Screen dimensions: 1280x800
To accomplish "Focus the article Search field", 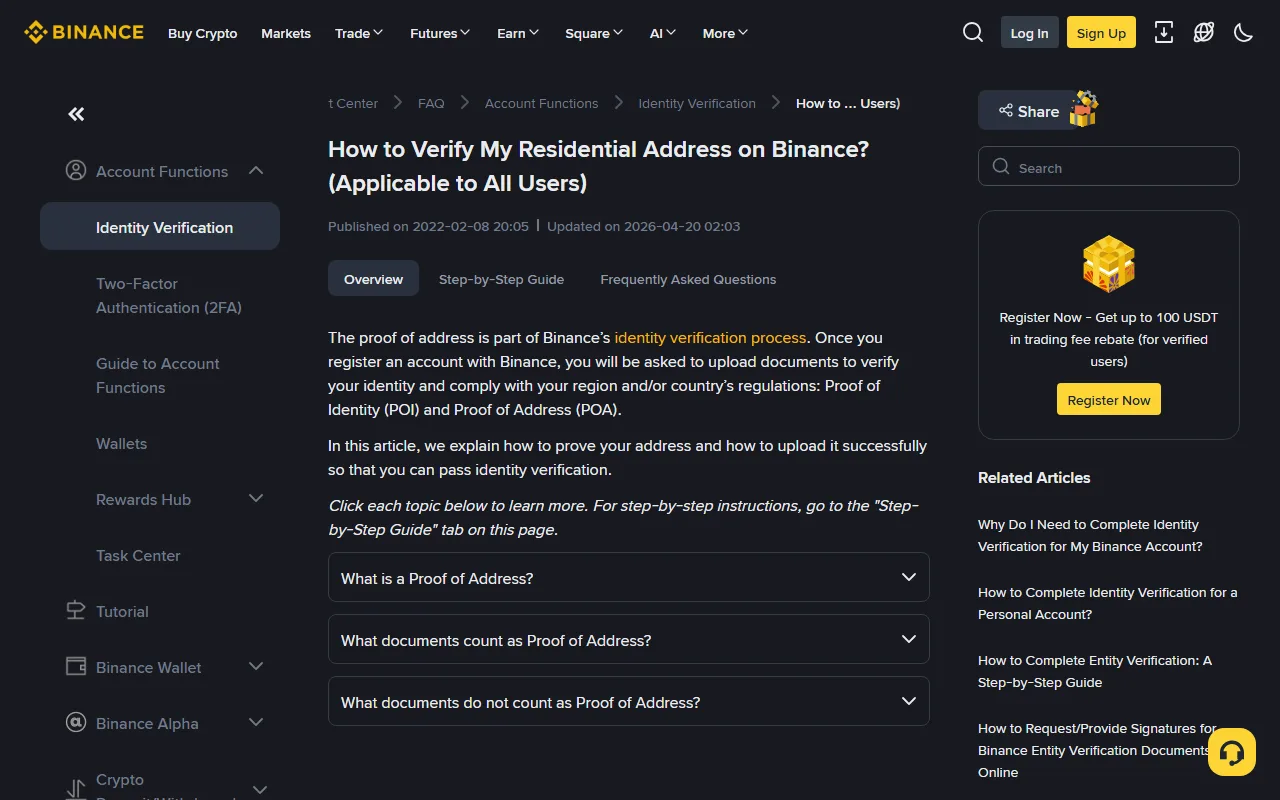I will click(1109, 167).
